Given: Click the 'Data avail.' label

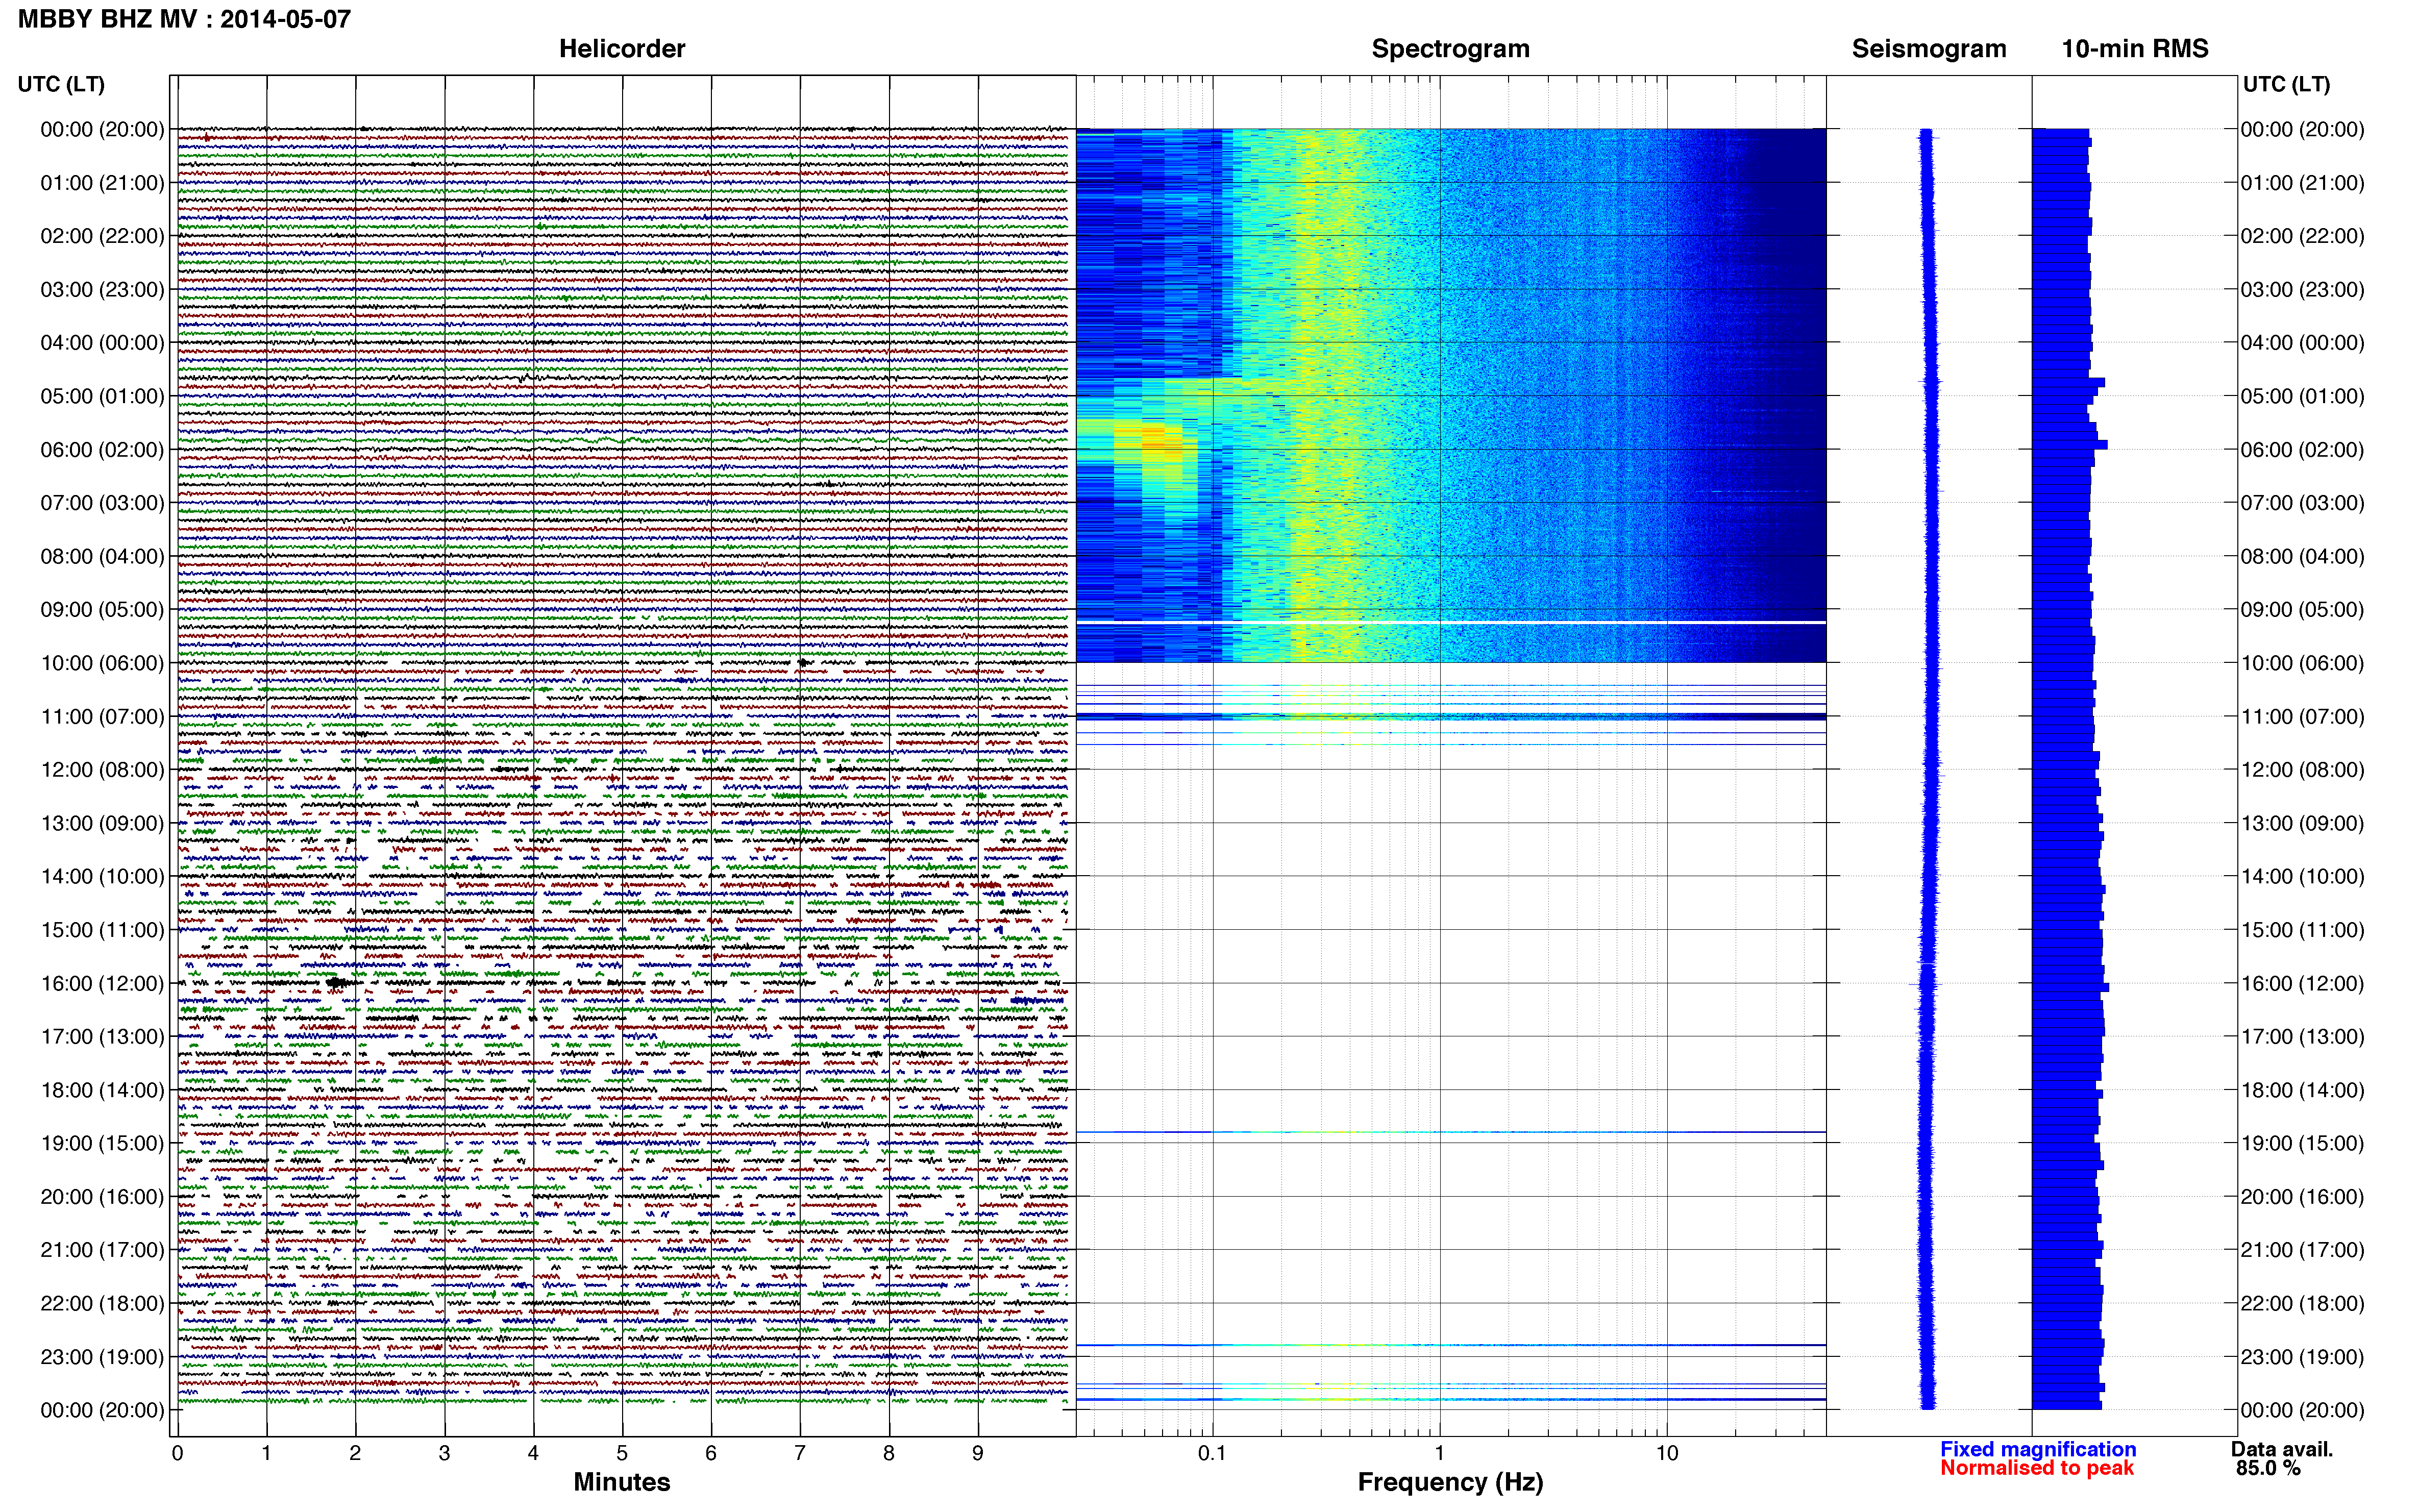Looking at the screenshot, I should (2282, 1449).
